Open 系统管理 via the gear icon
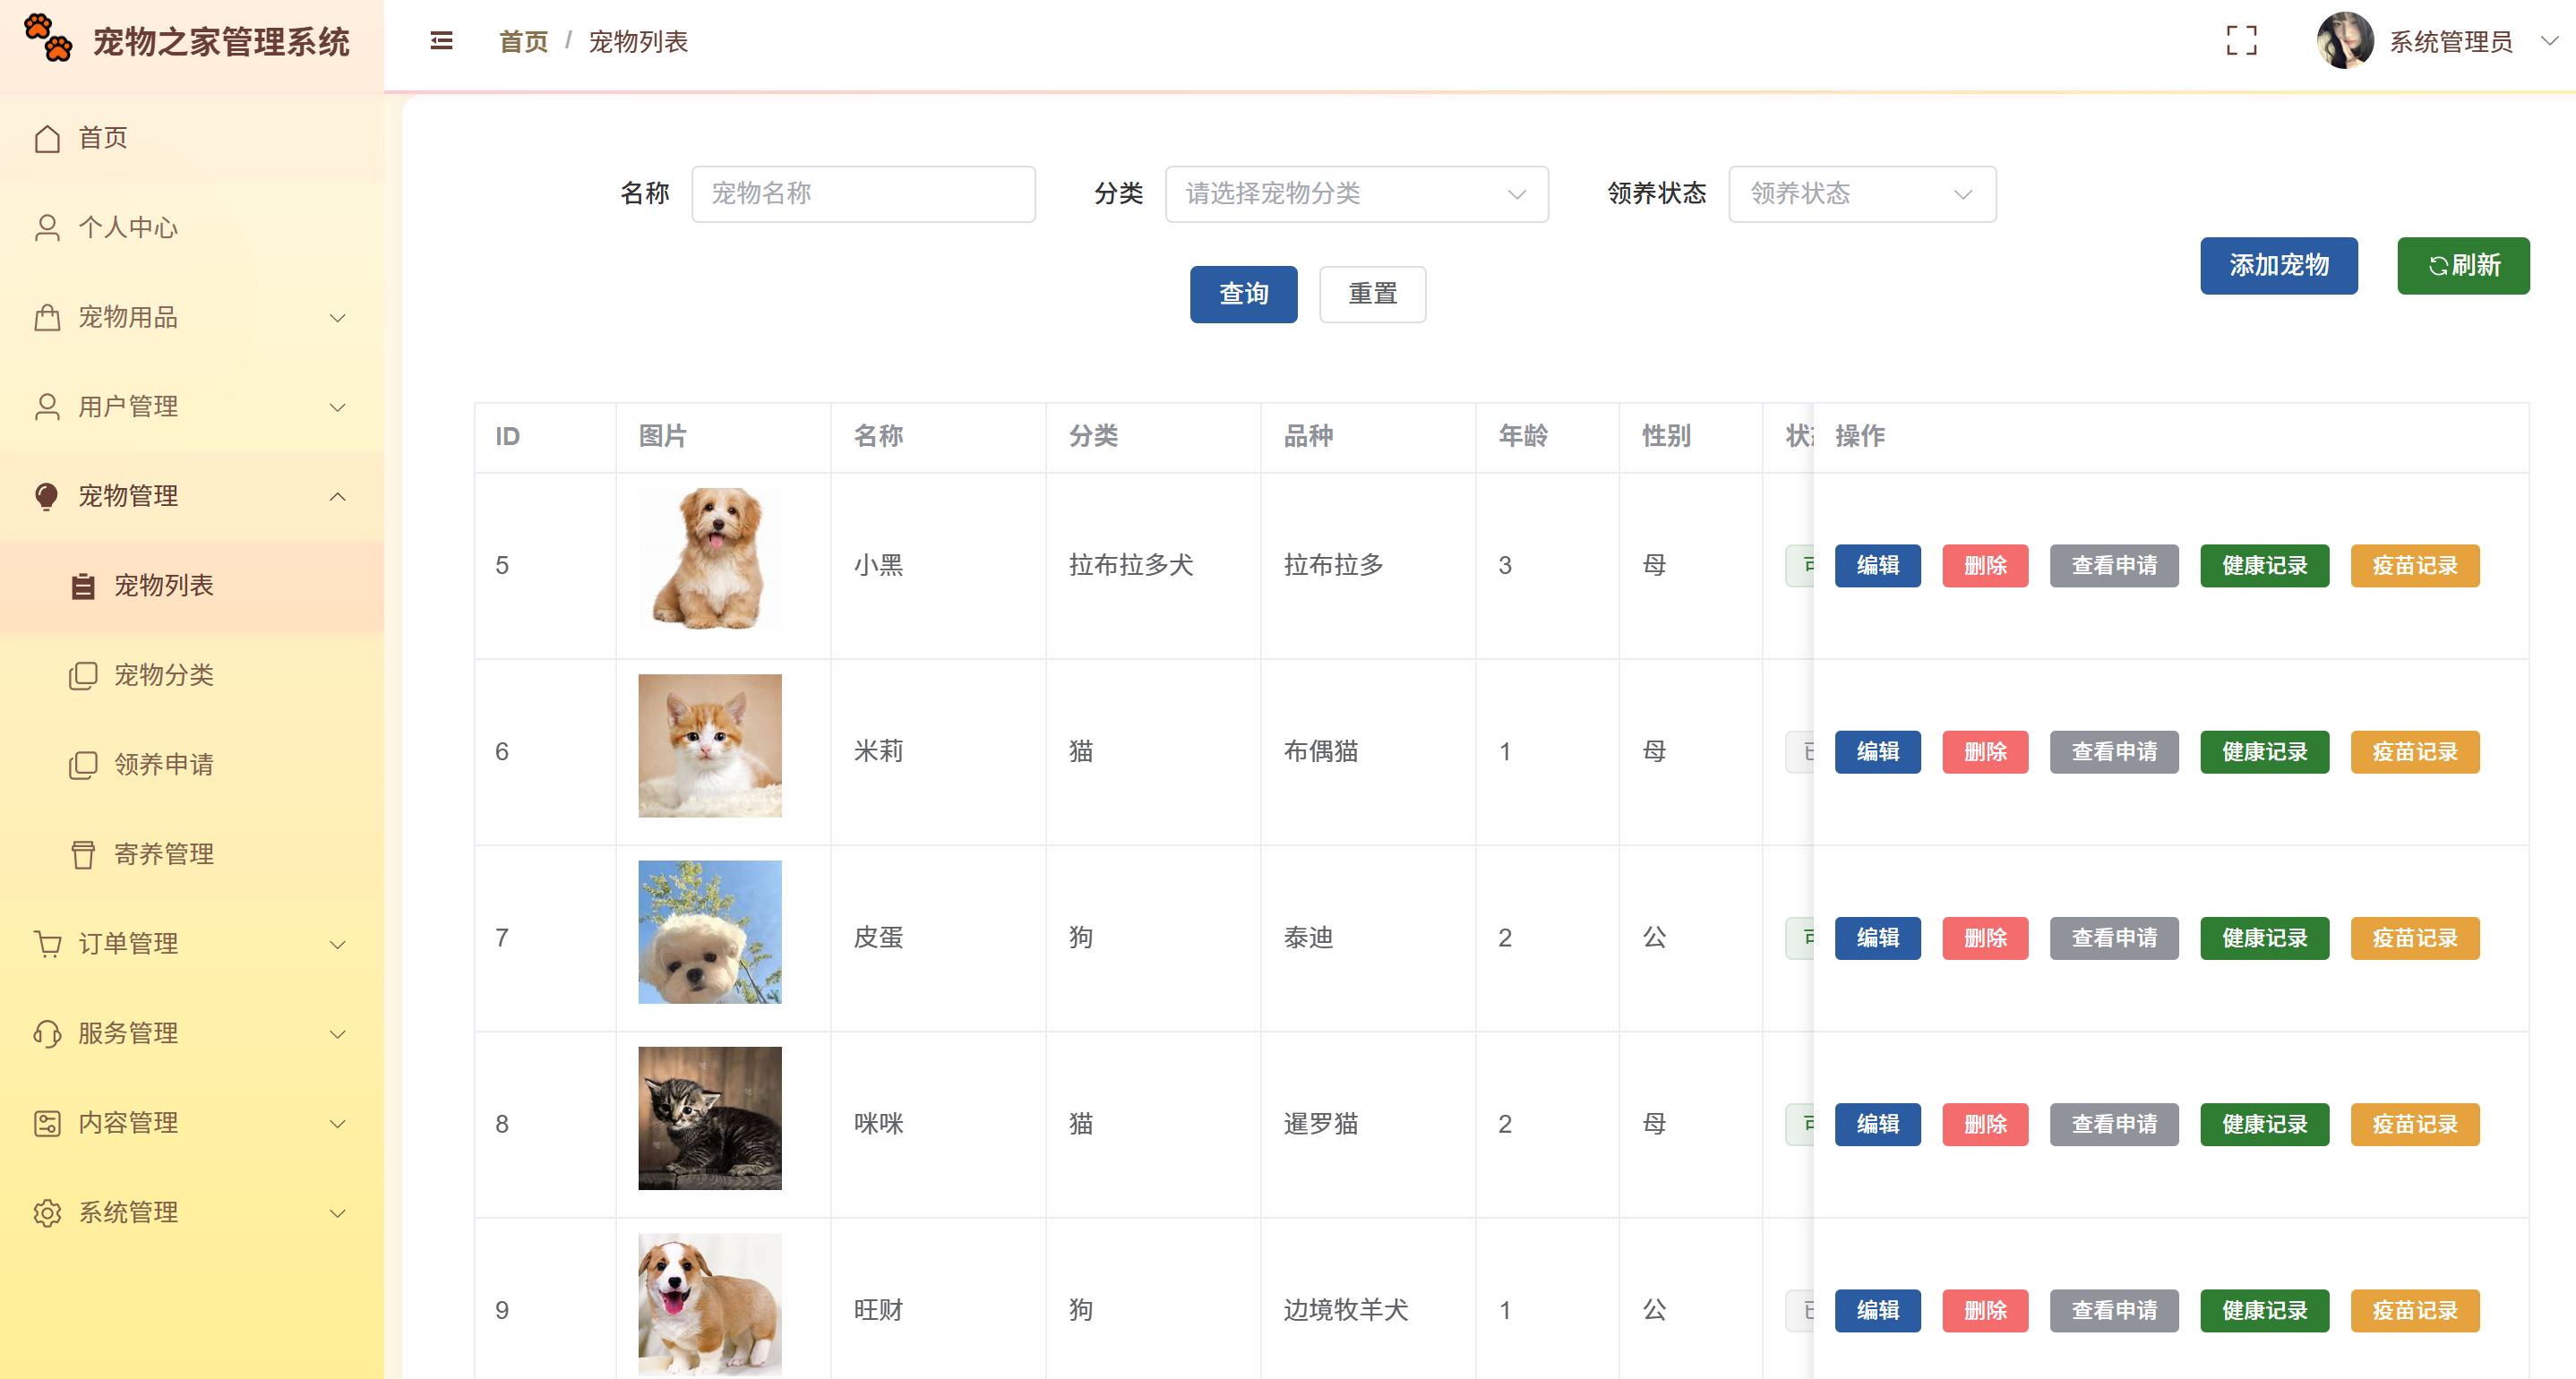 pyautogui.click(x=47, y=1213)
